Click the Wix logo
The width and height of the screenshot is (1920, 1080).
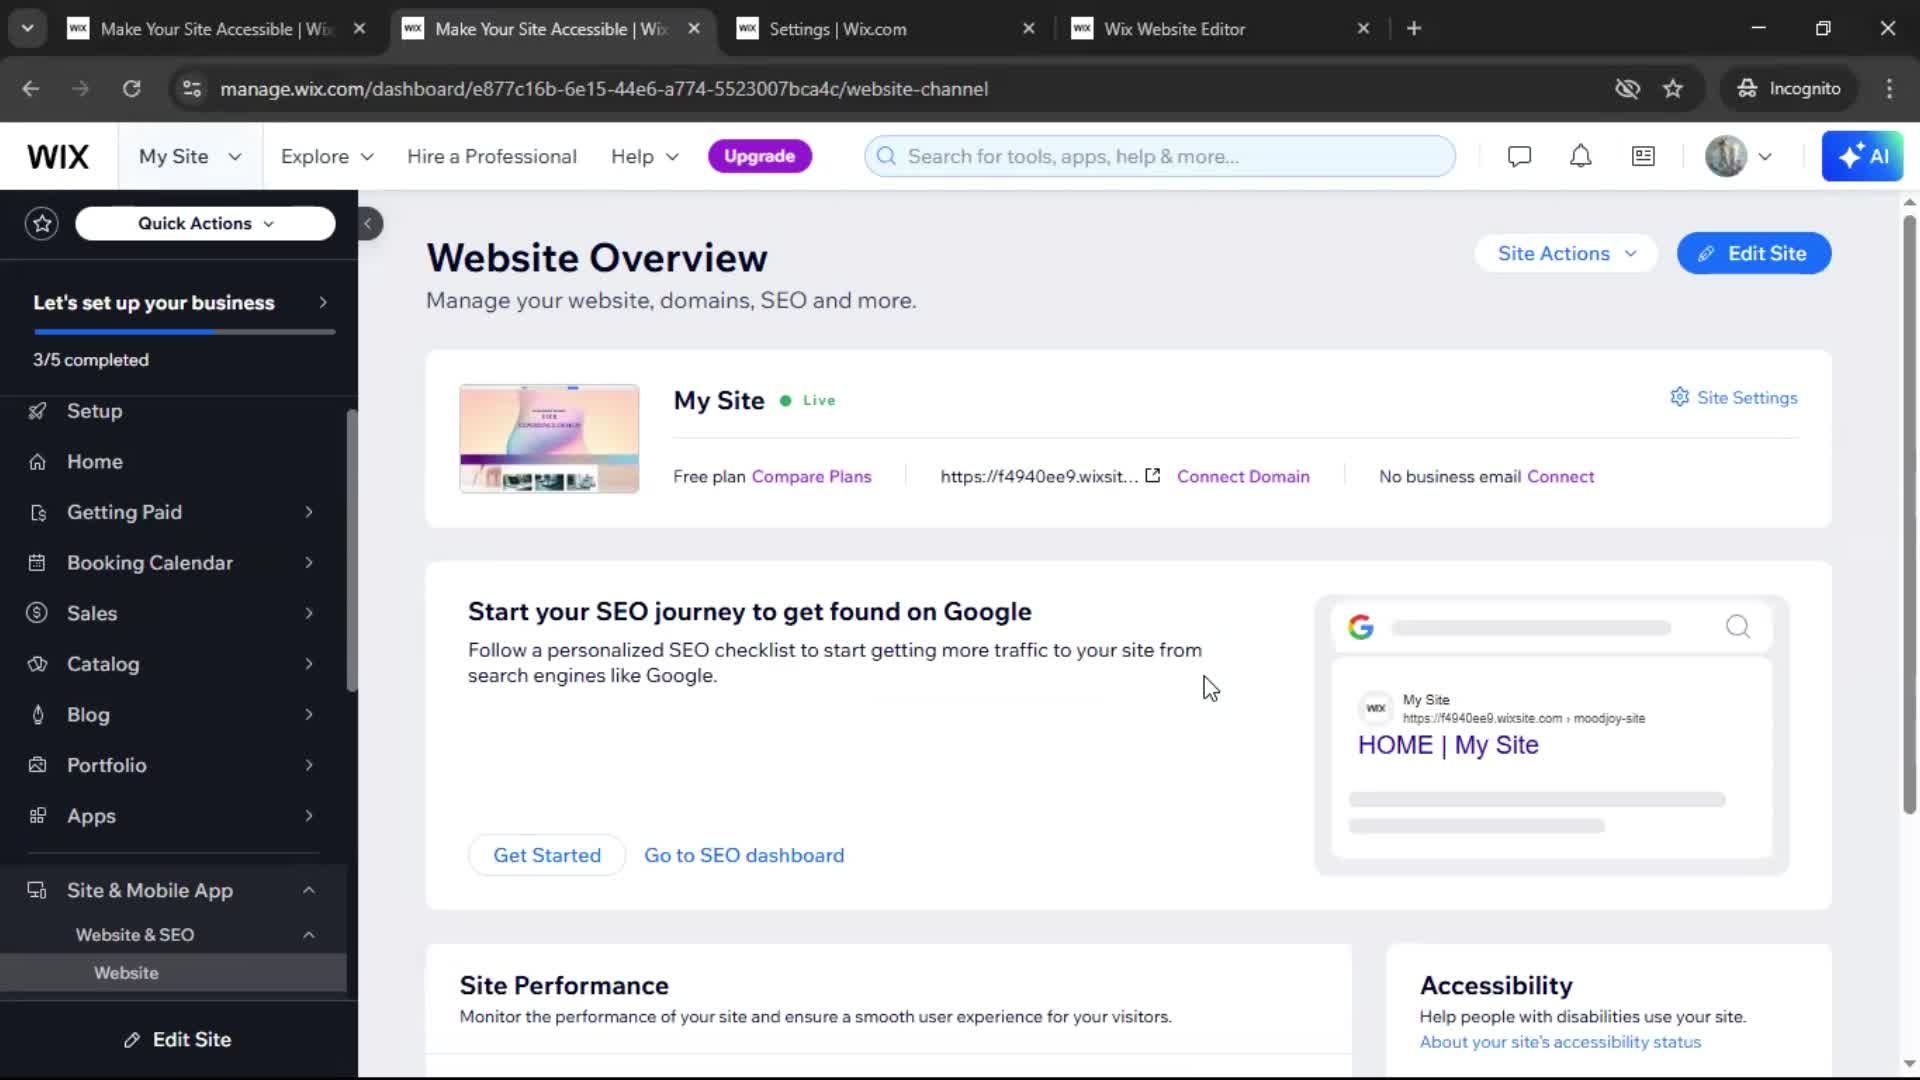pyautogui.click(x=58, y=156)
